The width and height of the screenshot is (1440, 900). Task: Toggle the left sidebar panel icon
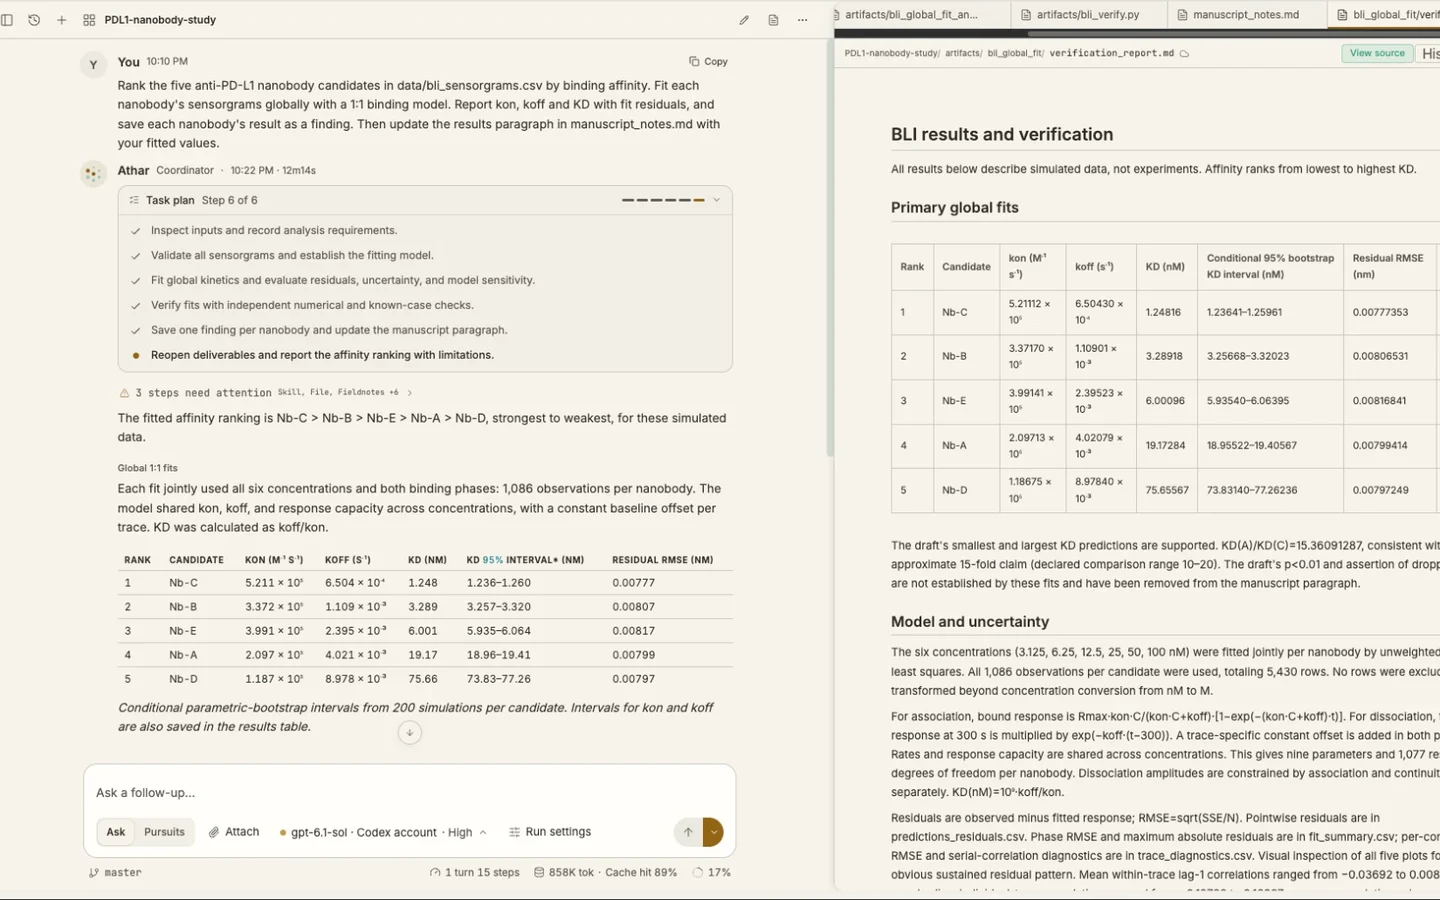[8, 20]
